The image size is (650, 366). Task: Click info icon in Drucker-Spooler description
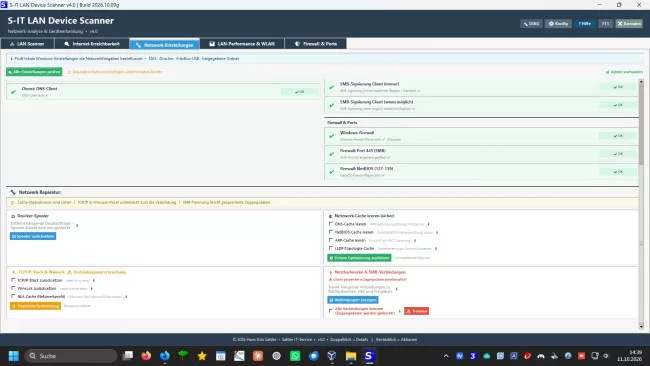77,225
